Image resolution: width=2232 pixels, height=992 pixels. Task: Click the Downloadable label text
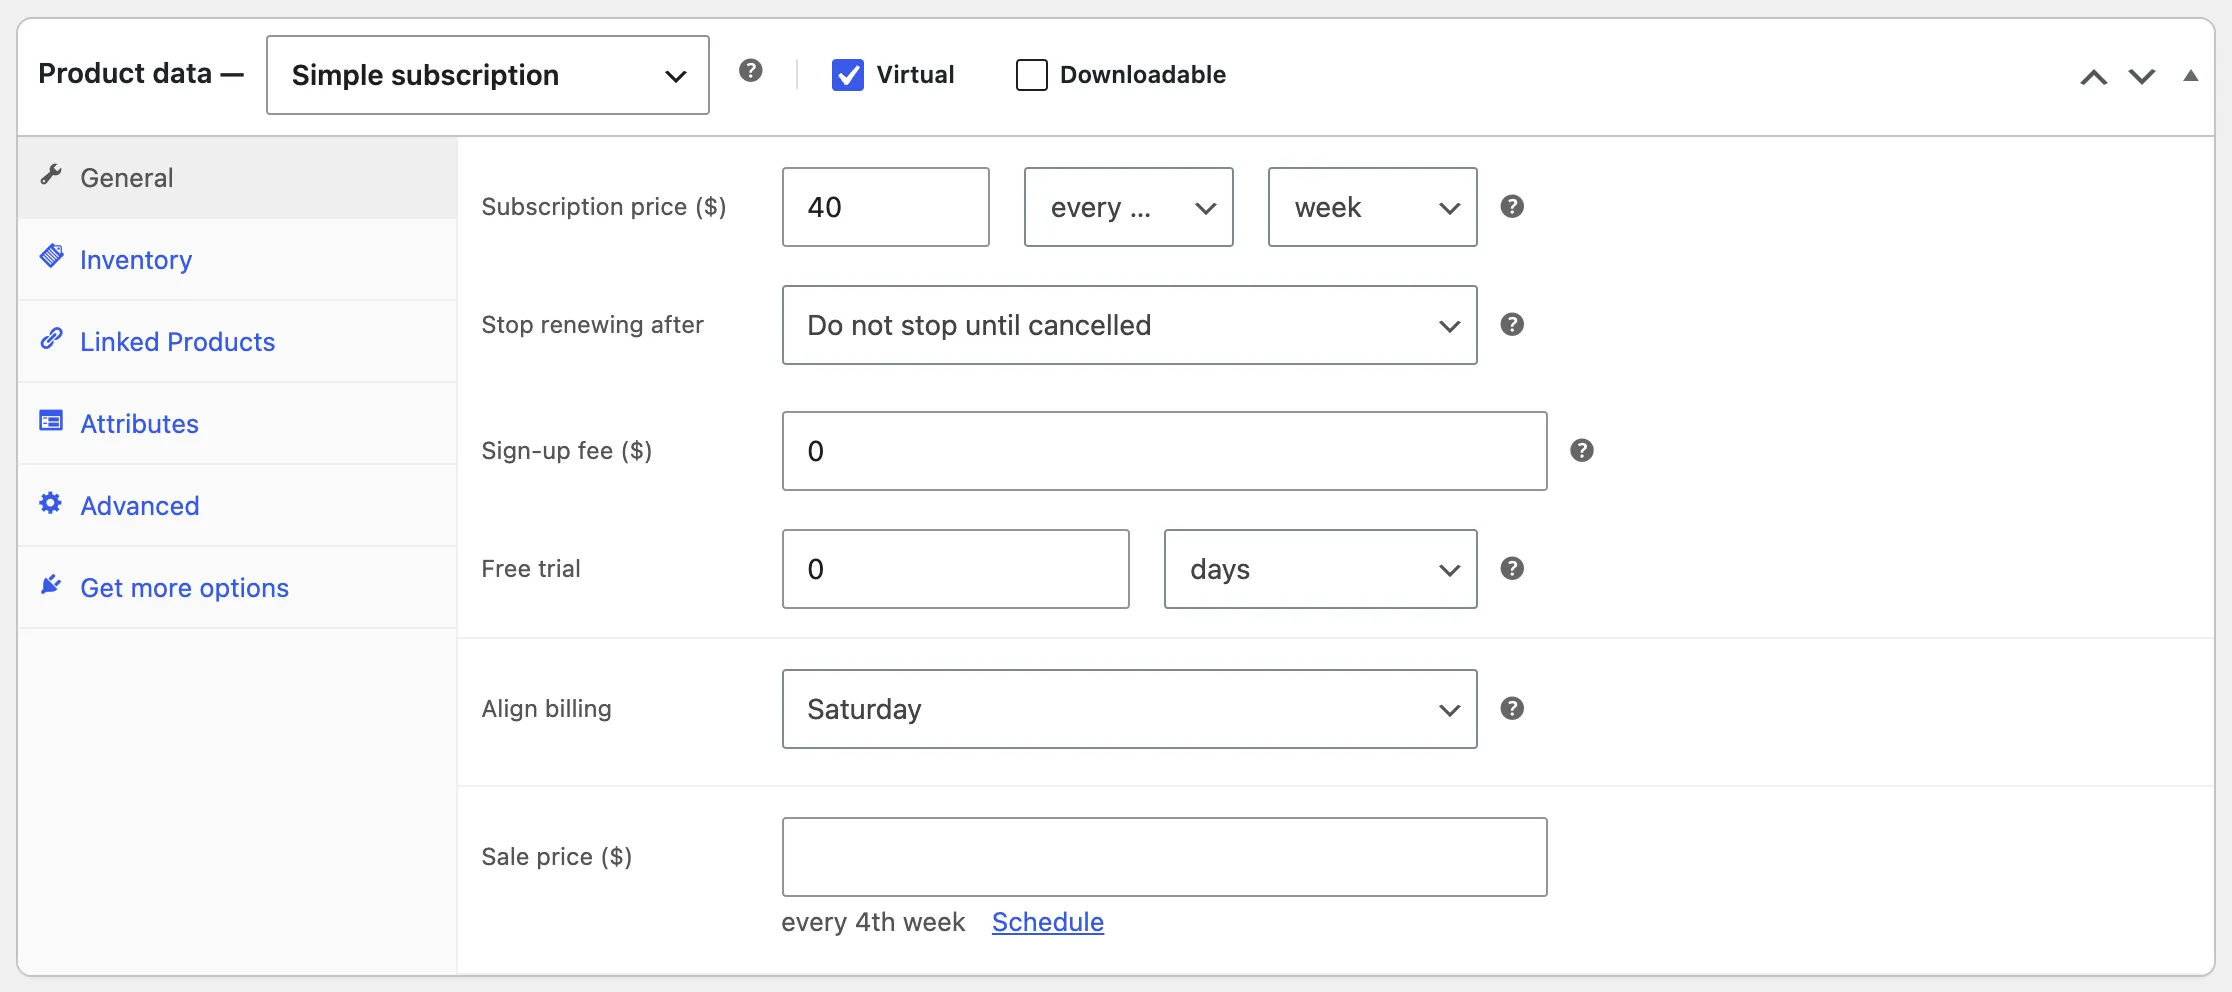[x=1143, y=75]
